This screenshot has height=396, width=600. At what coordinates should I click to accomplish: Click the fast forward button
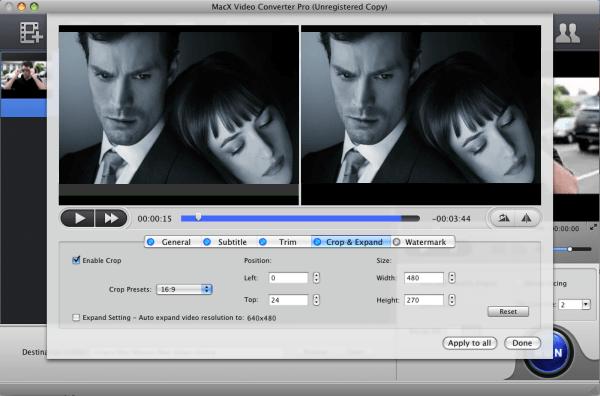pyautogui.click(x=111, y=218)
